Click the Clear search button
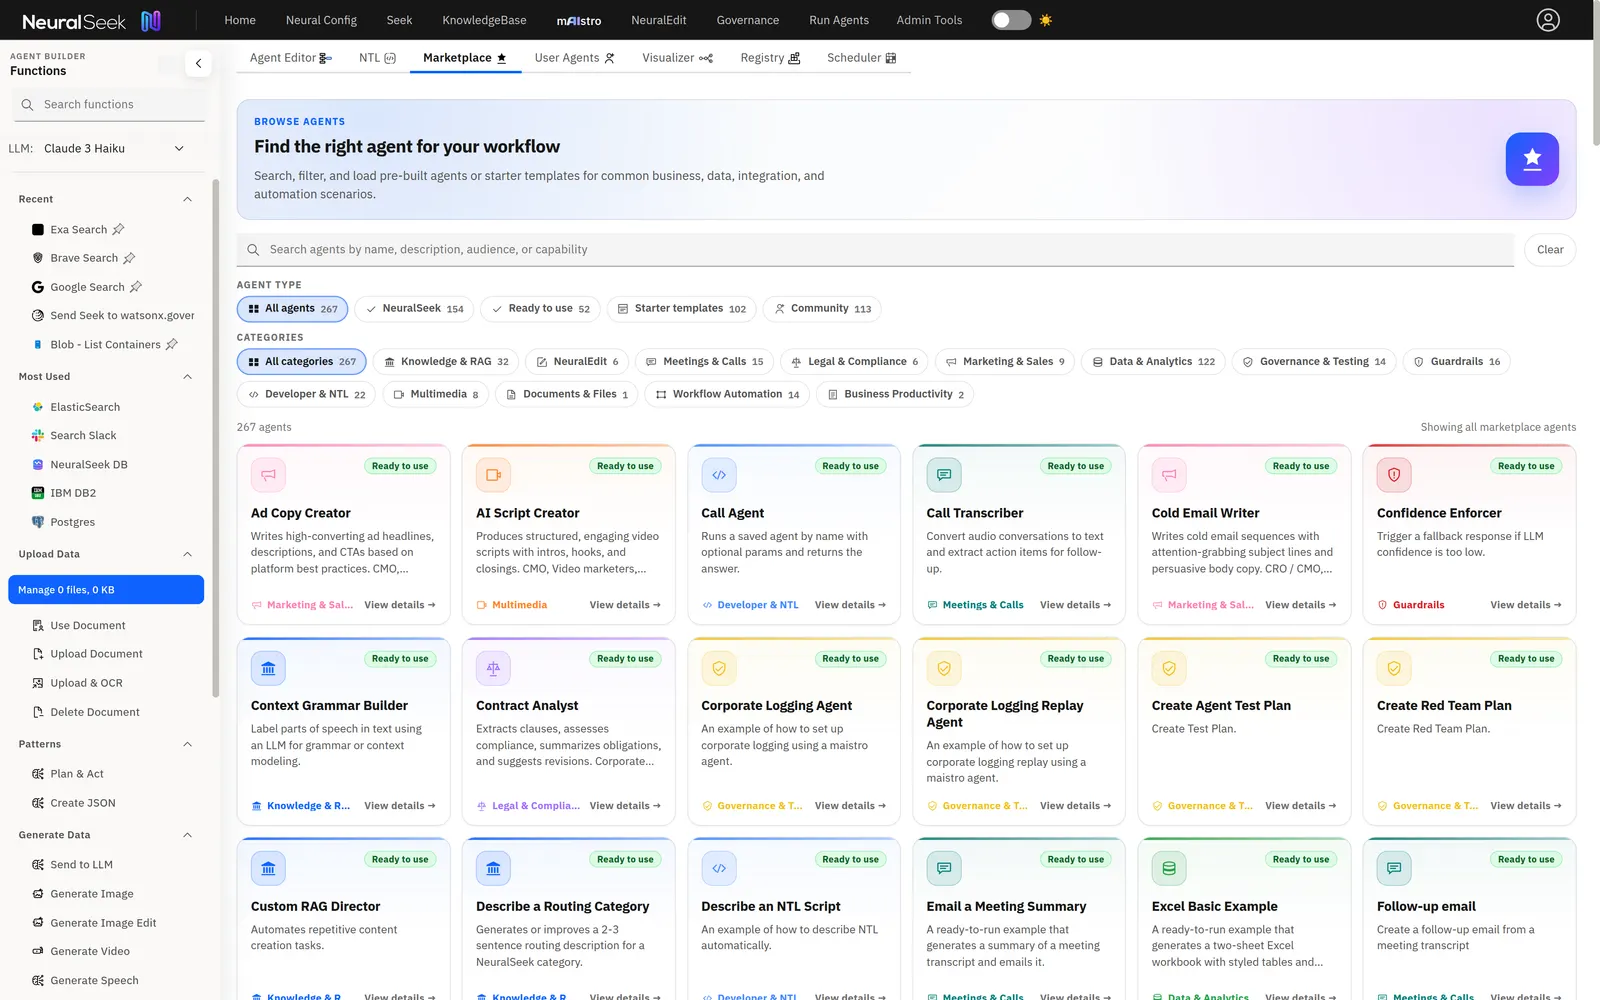The height and width of the screenshot is (1000, 1600). pos(1550,250)
